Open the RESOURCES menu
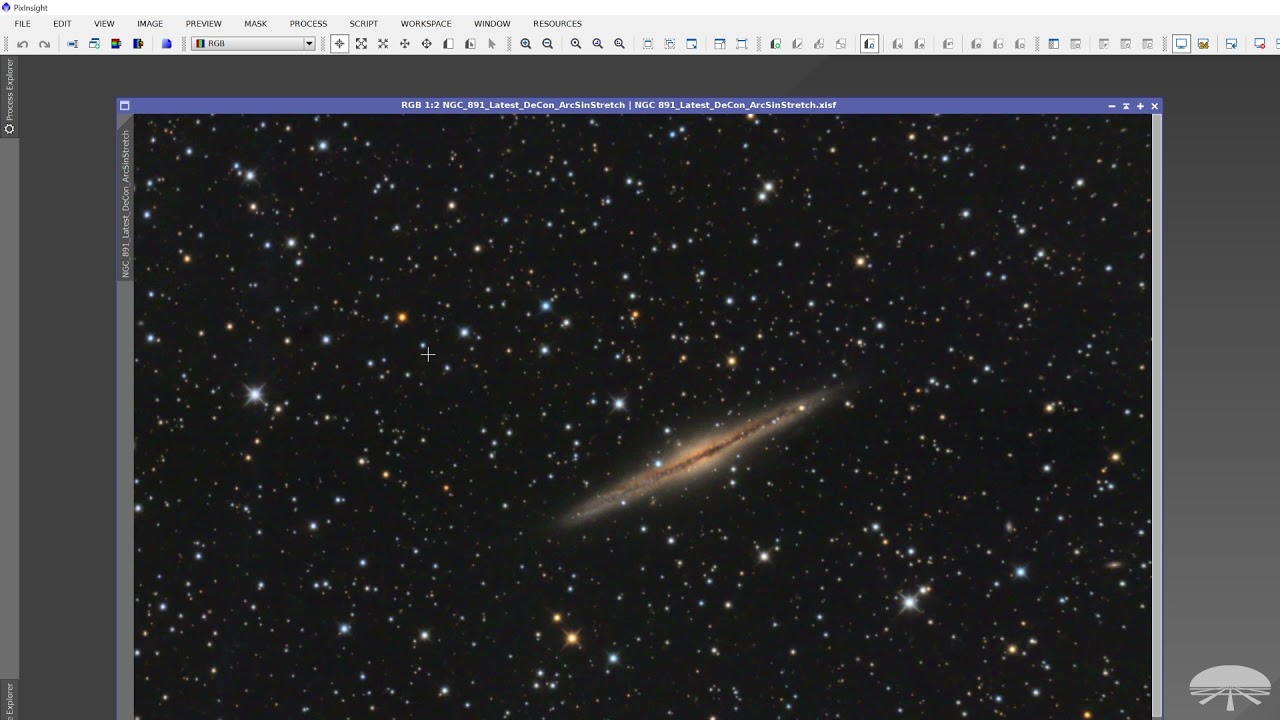 [x=557, y=24]
